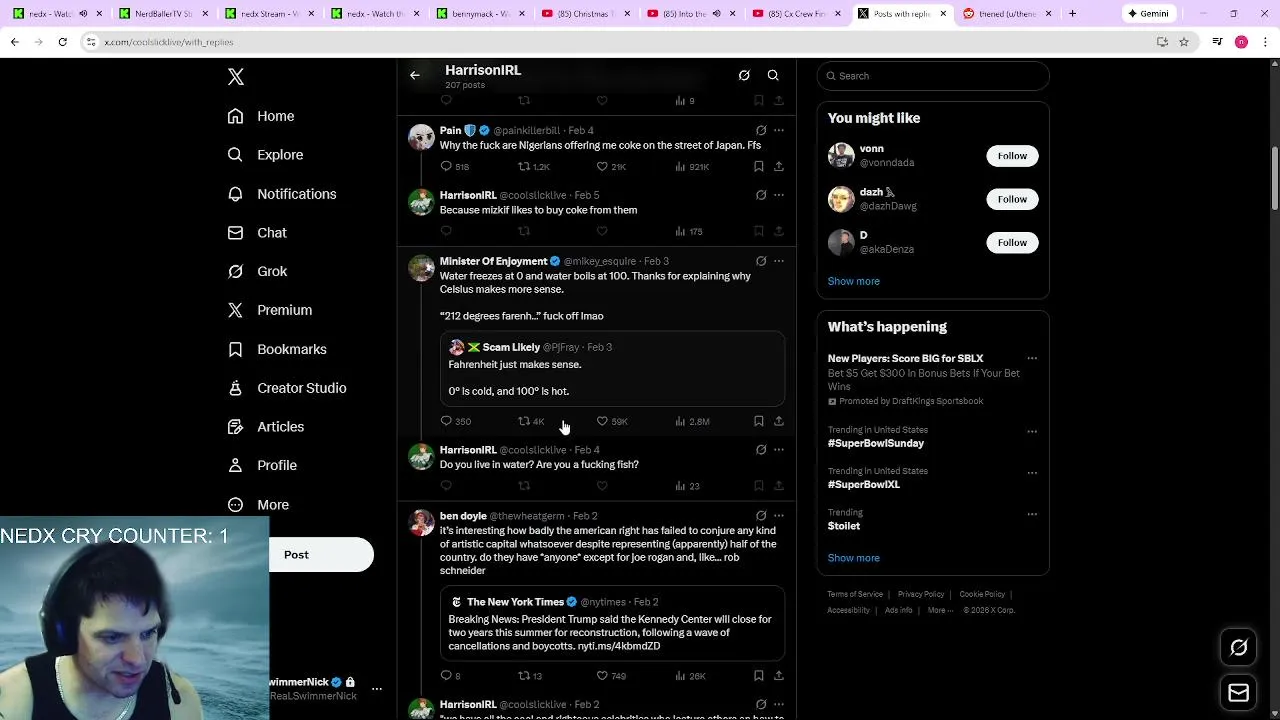This screenshot has height=720, width=1280.
Task: Click the search icon in profile header
Action: (x=773, y=75)
